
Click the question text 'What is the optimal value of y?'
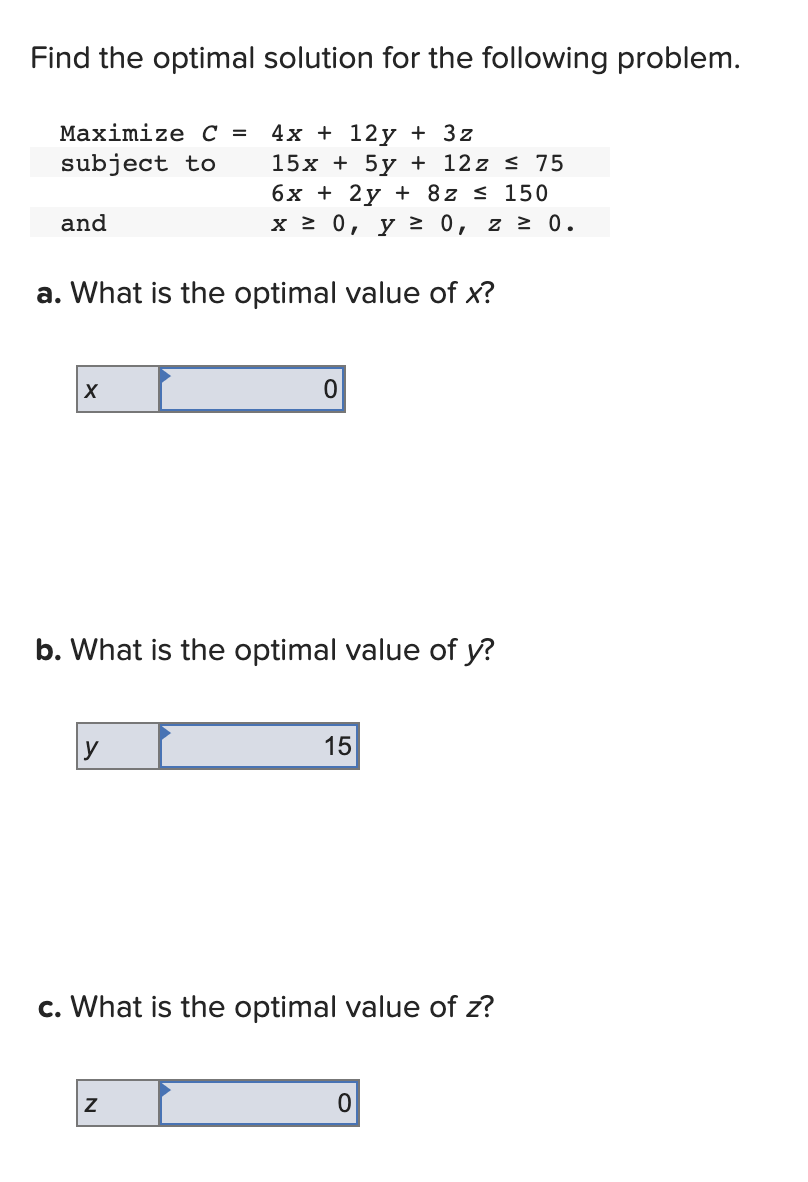(x=280, y=650)
